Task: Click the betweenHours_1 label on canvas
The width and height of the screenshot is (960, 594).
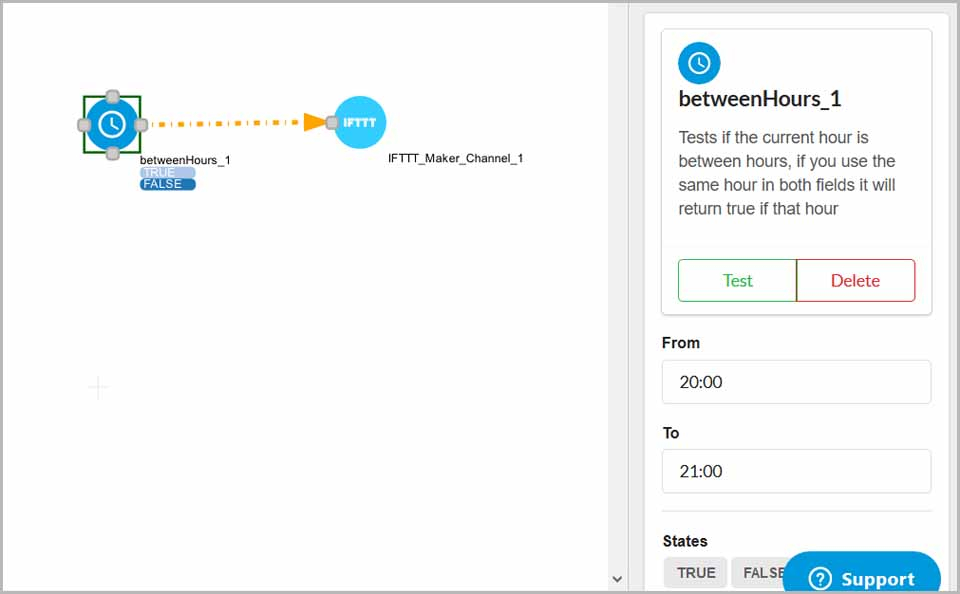Action: 185,160
